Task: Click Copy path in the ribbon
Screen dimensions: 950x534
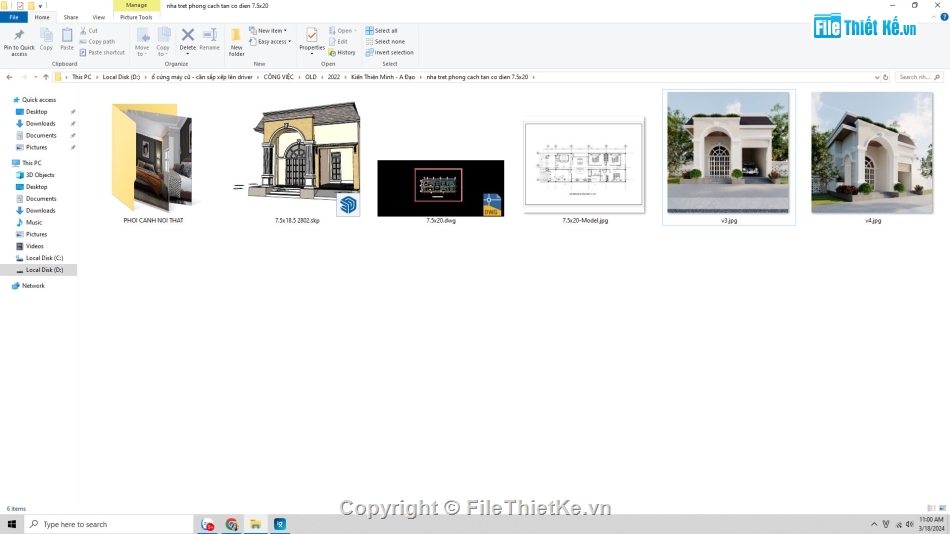Action: click(97, 41)
